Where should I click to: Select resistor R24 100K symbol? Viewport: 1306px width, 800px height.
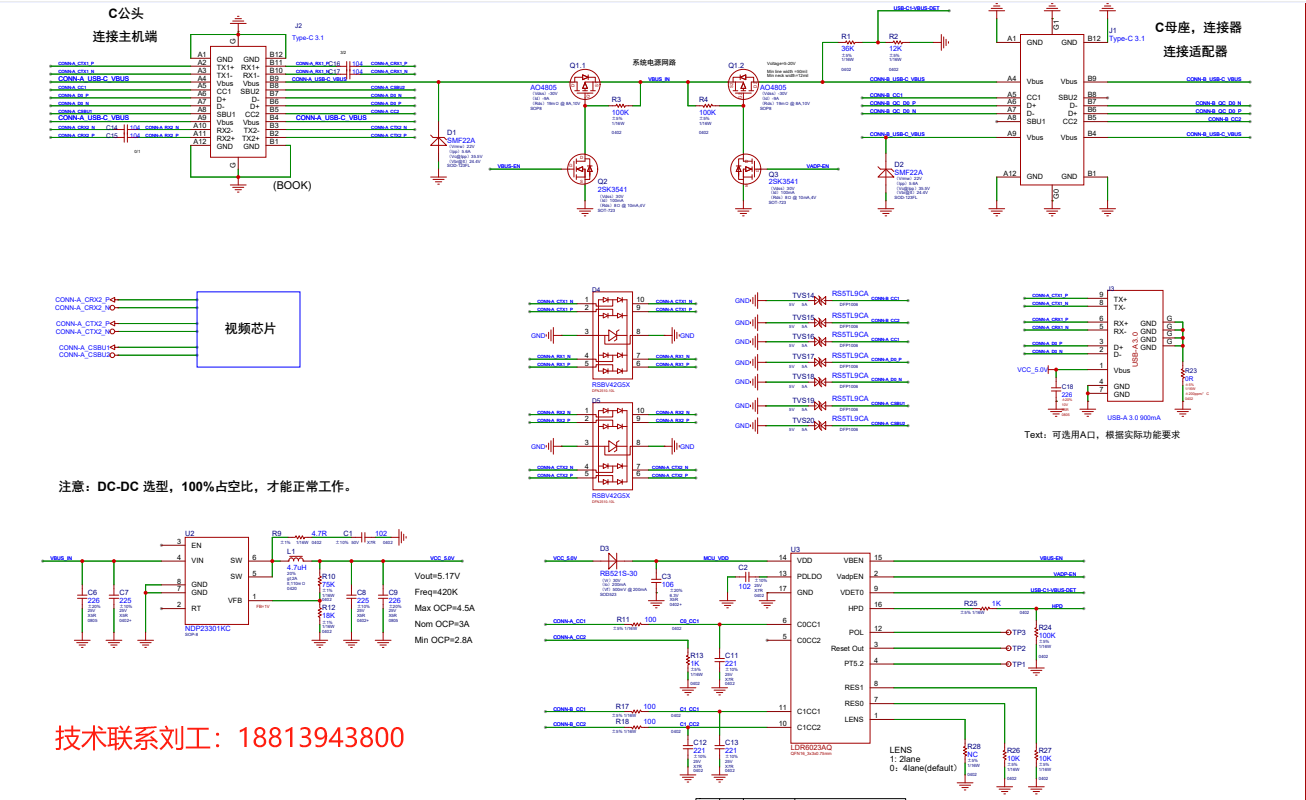click(x=1037, y=632)
